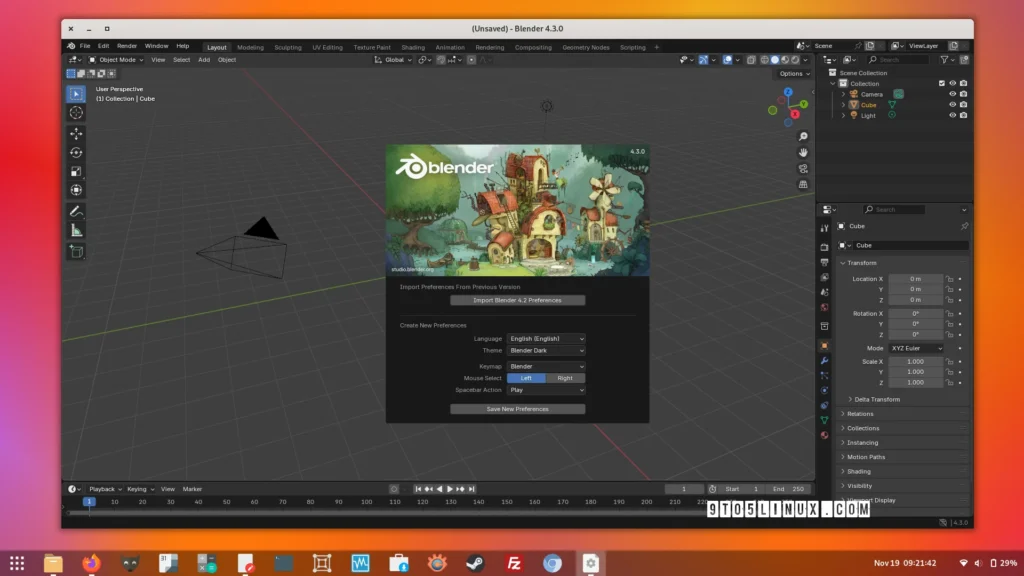Open the Material properties tab
This screenshot has width=1024, height=576.
[825, 435]
